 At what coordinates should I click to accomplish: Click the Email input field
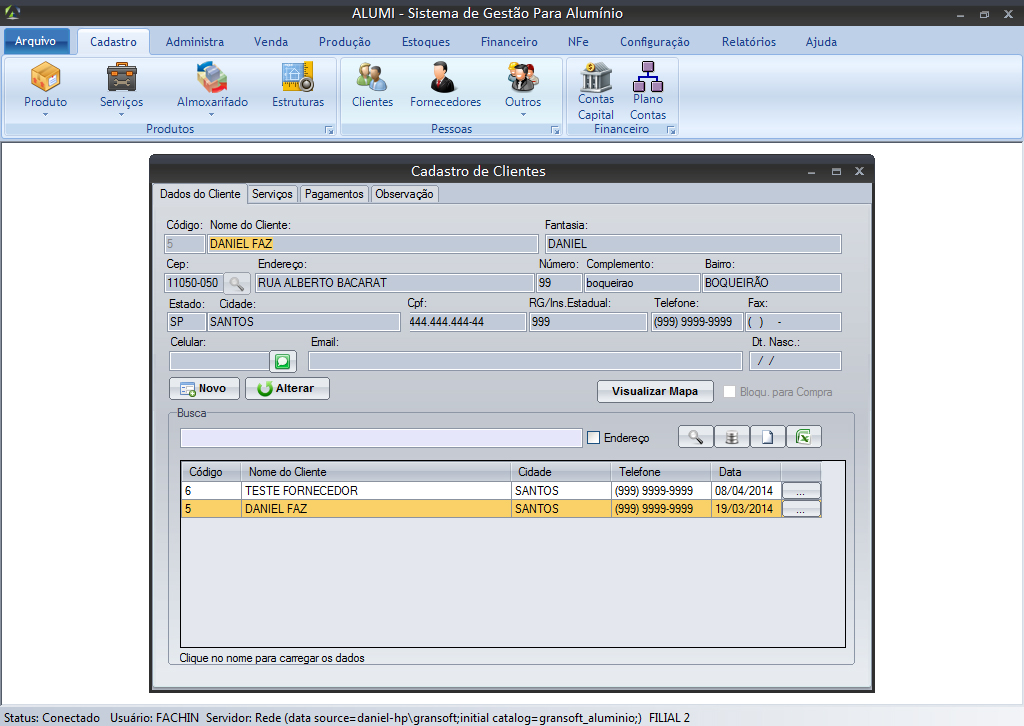(525, 361)
